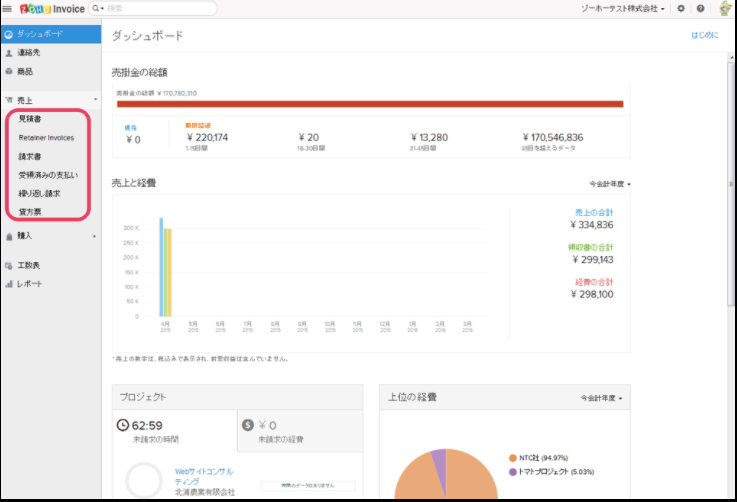Collapse the 売上 sidebar section
The height and width of the screenshot is (502, 737).
pos(51,100)
